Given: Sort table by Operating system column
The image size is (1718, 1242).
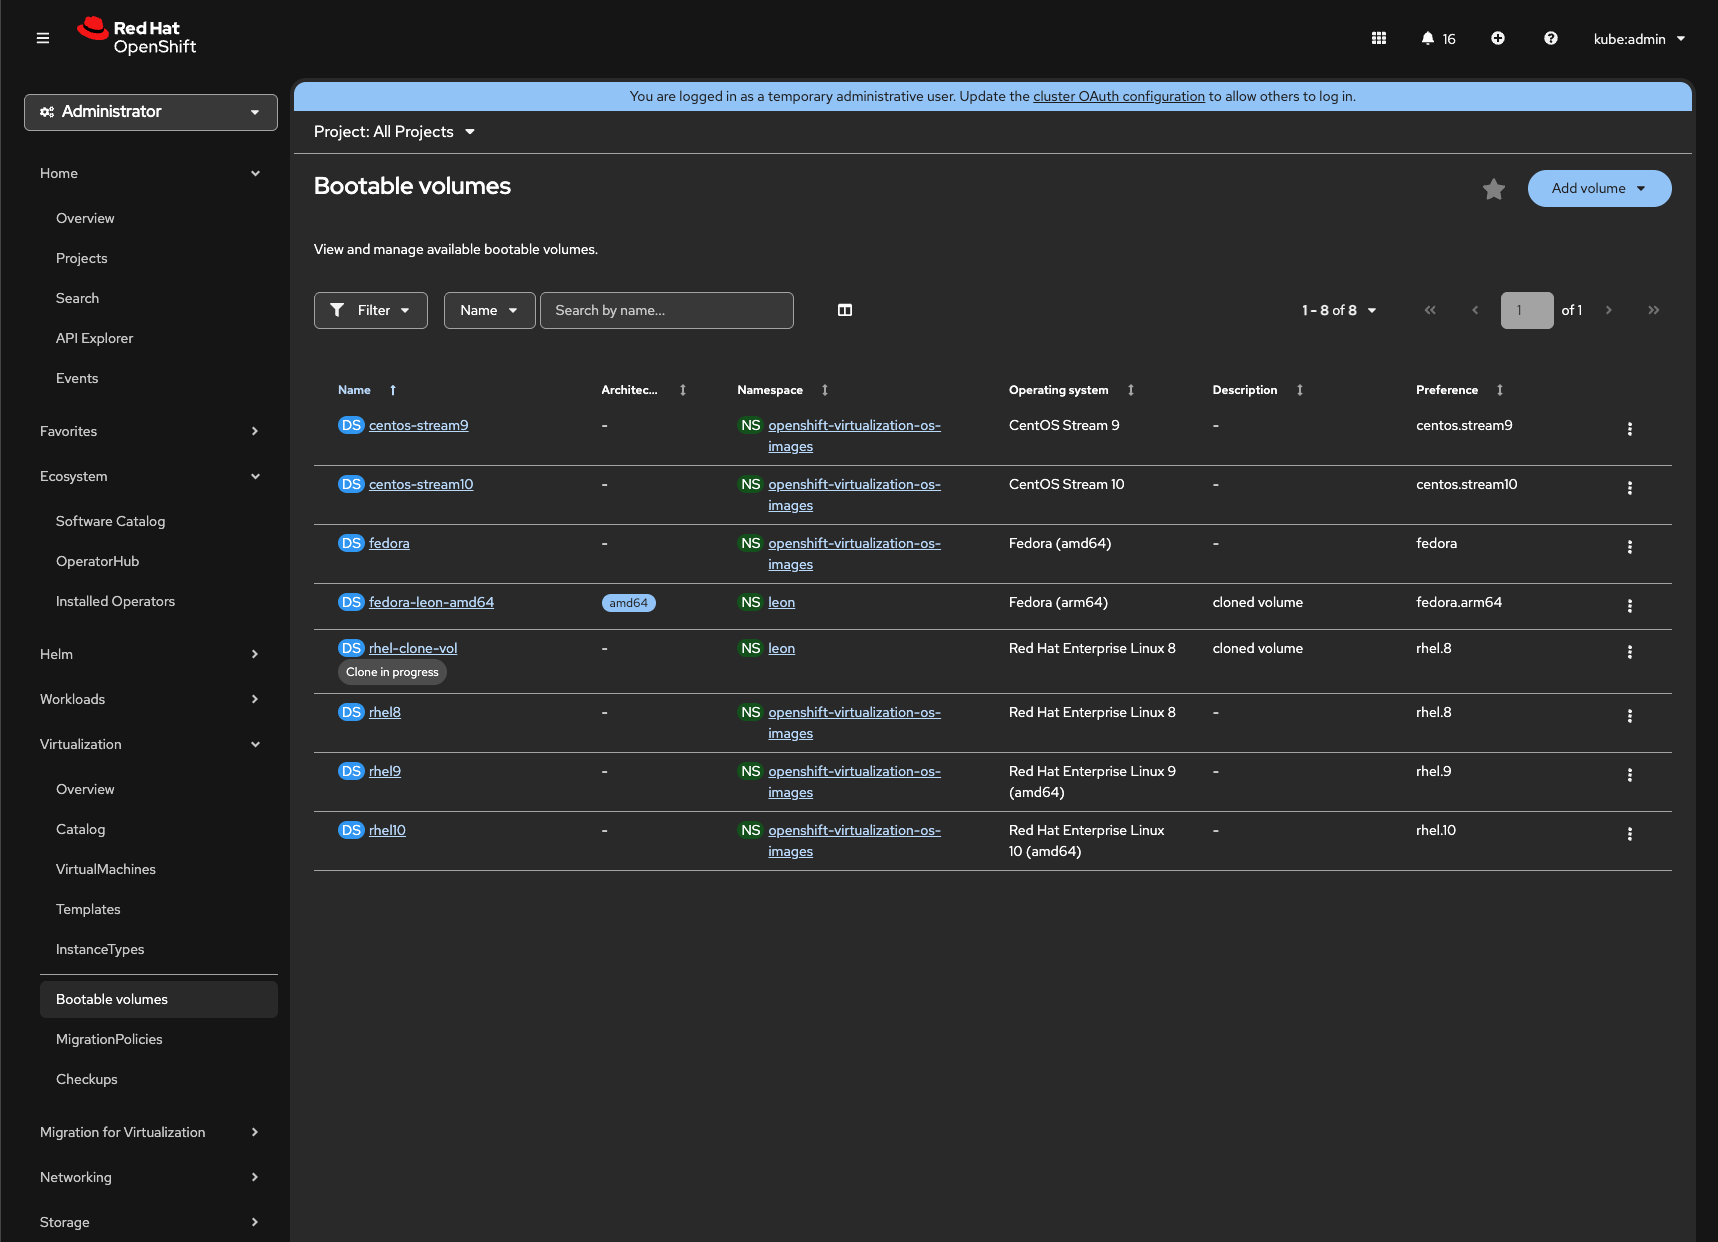Looking at the screenshot, I should 1058,390.
